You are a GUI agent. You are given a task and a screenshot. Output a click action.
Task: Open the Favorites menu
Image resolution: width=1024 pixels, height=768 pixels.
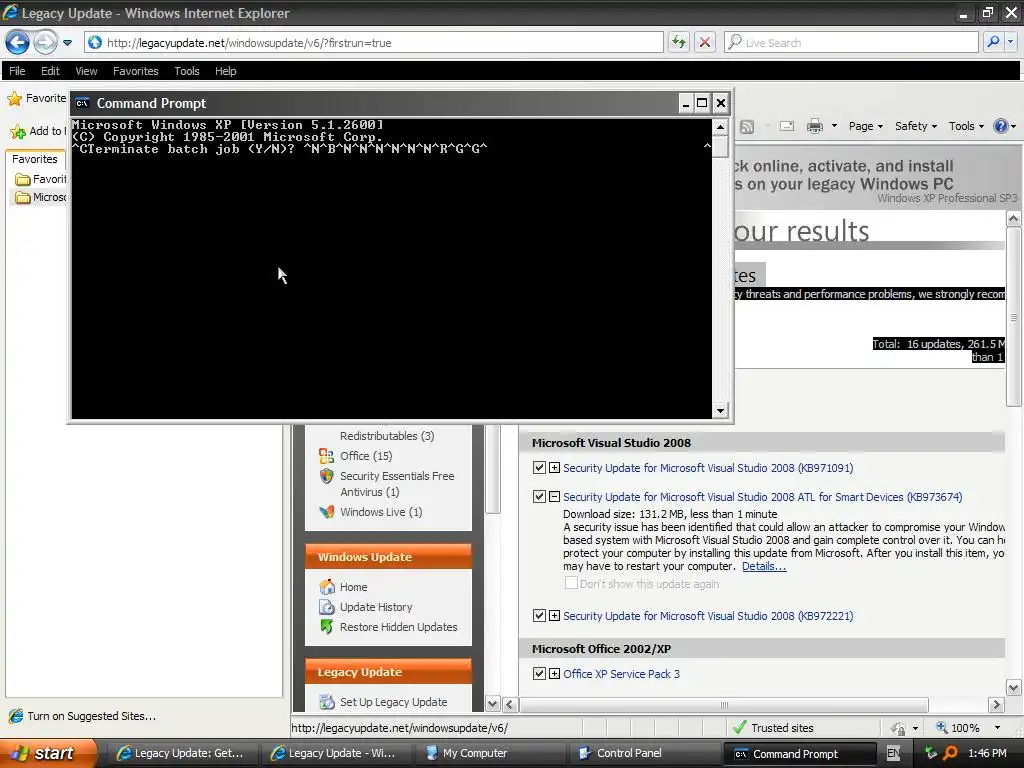click(136, 71)
